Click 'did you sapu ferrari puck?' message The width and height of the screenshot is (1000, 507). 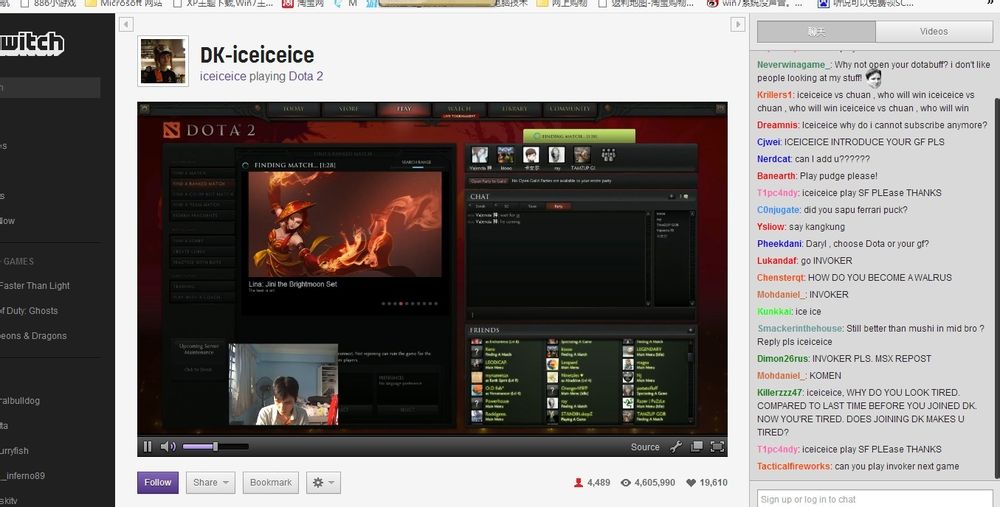[x=855, y=210]
